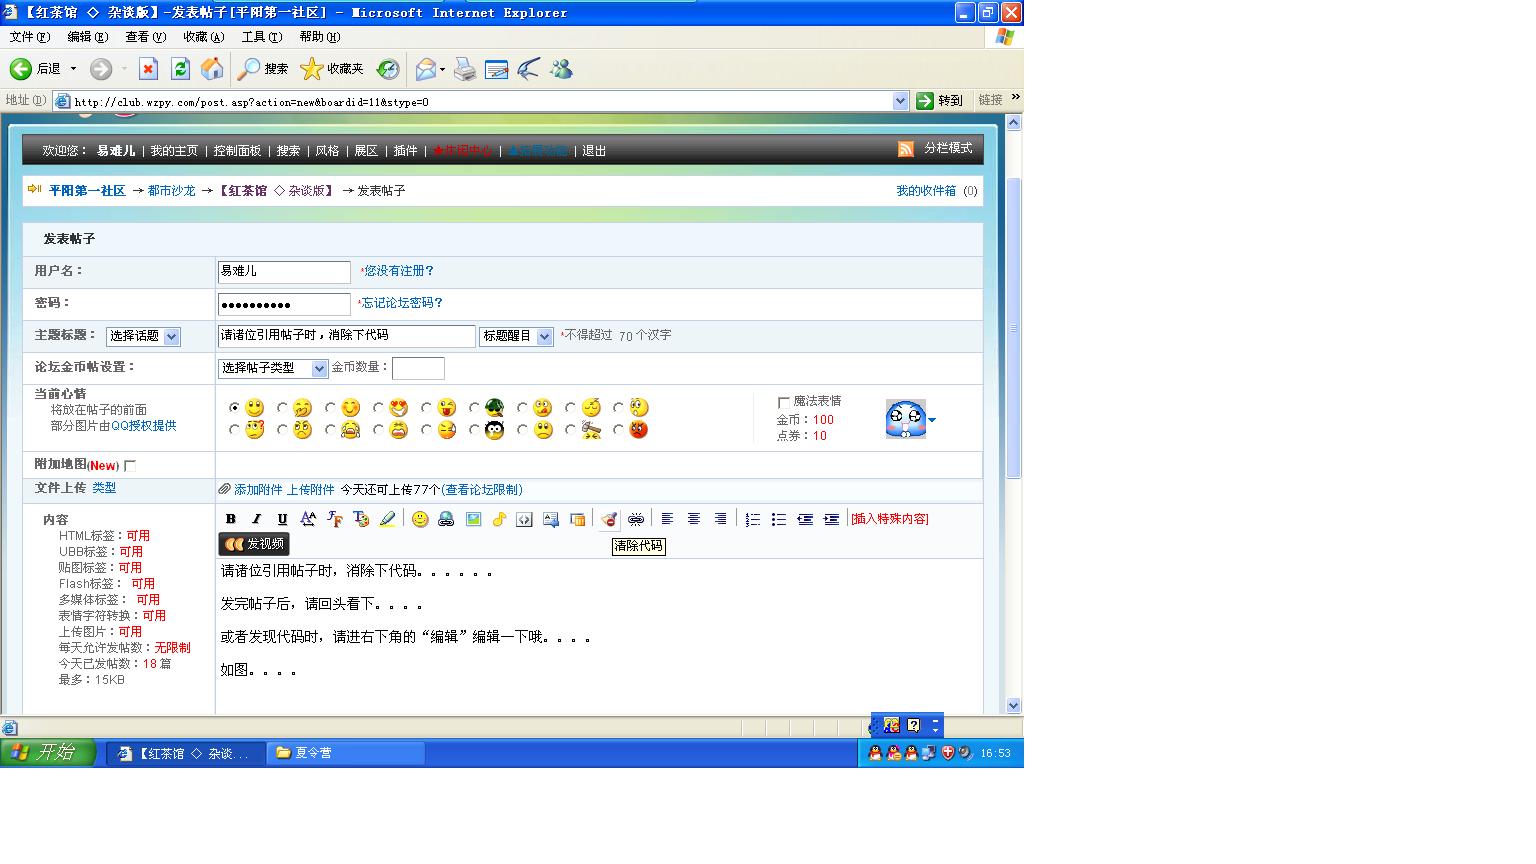Screen dimensions: 1536x864
Task: Center align the post text
Action: tap(693, 519)
